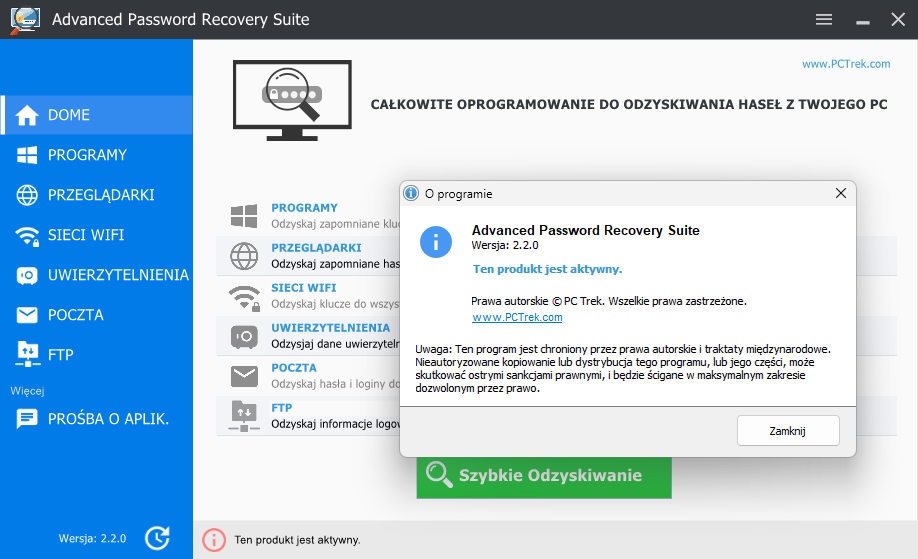Click the blue info icon in dialog

click(x=436, y=242)
